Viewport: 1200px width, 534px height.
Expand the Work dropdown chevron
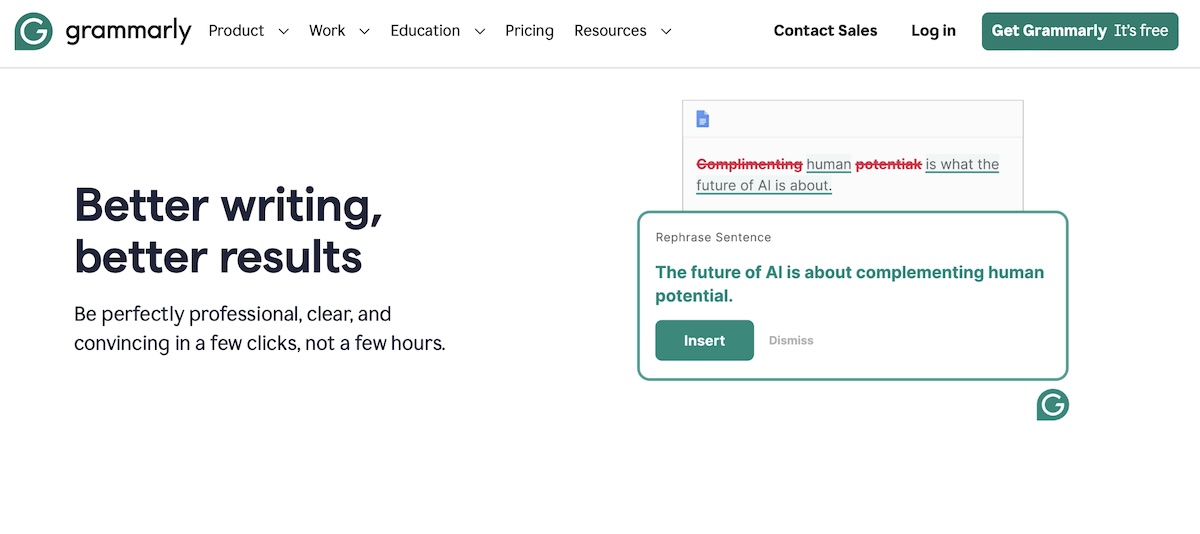click(364, 32)
